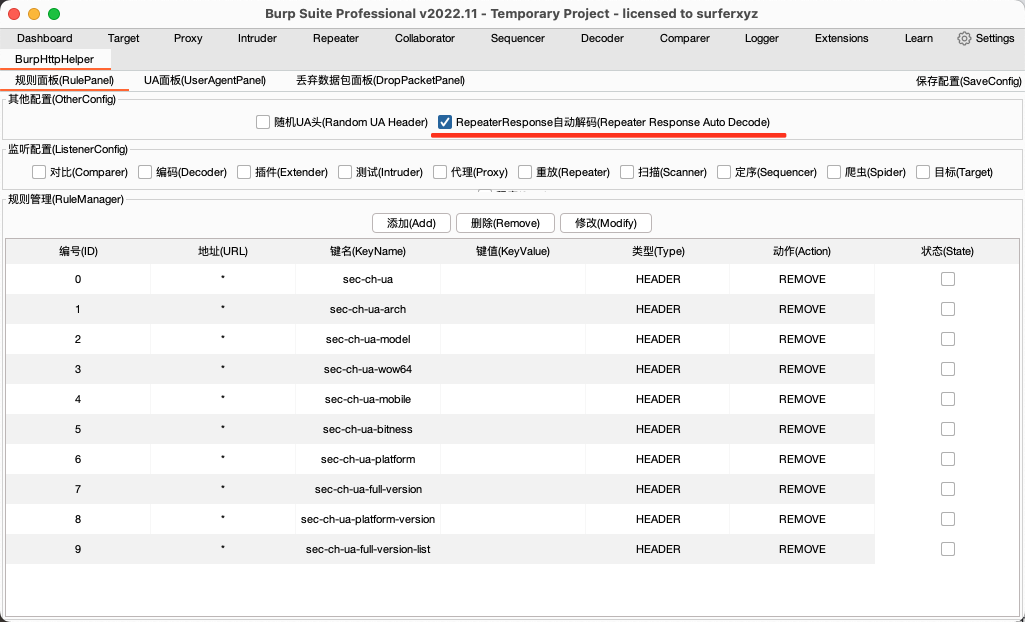This screenshot has width=1025, height=622.
Task: Sort by ID column header
Action: 78,252
